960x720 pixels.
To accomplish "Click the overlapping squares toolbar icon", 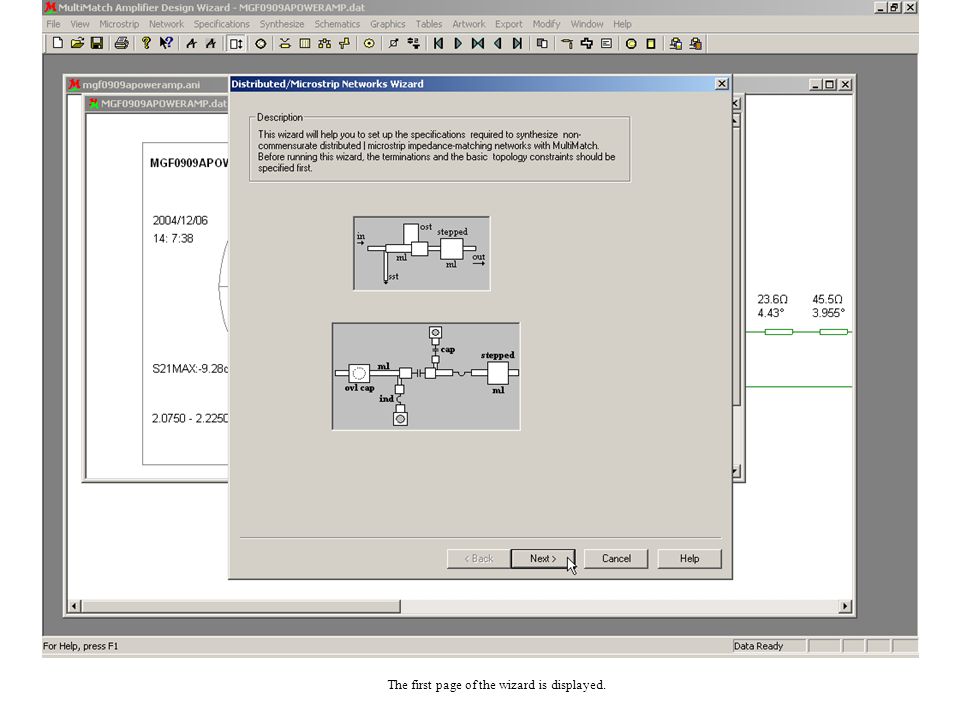I will coord(542,43).
